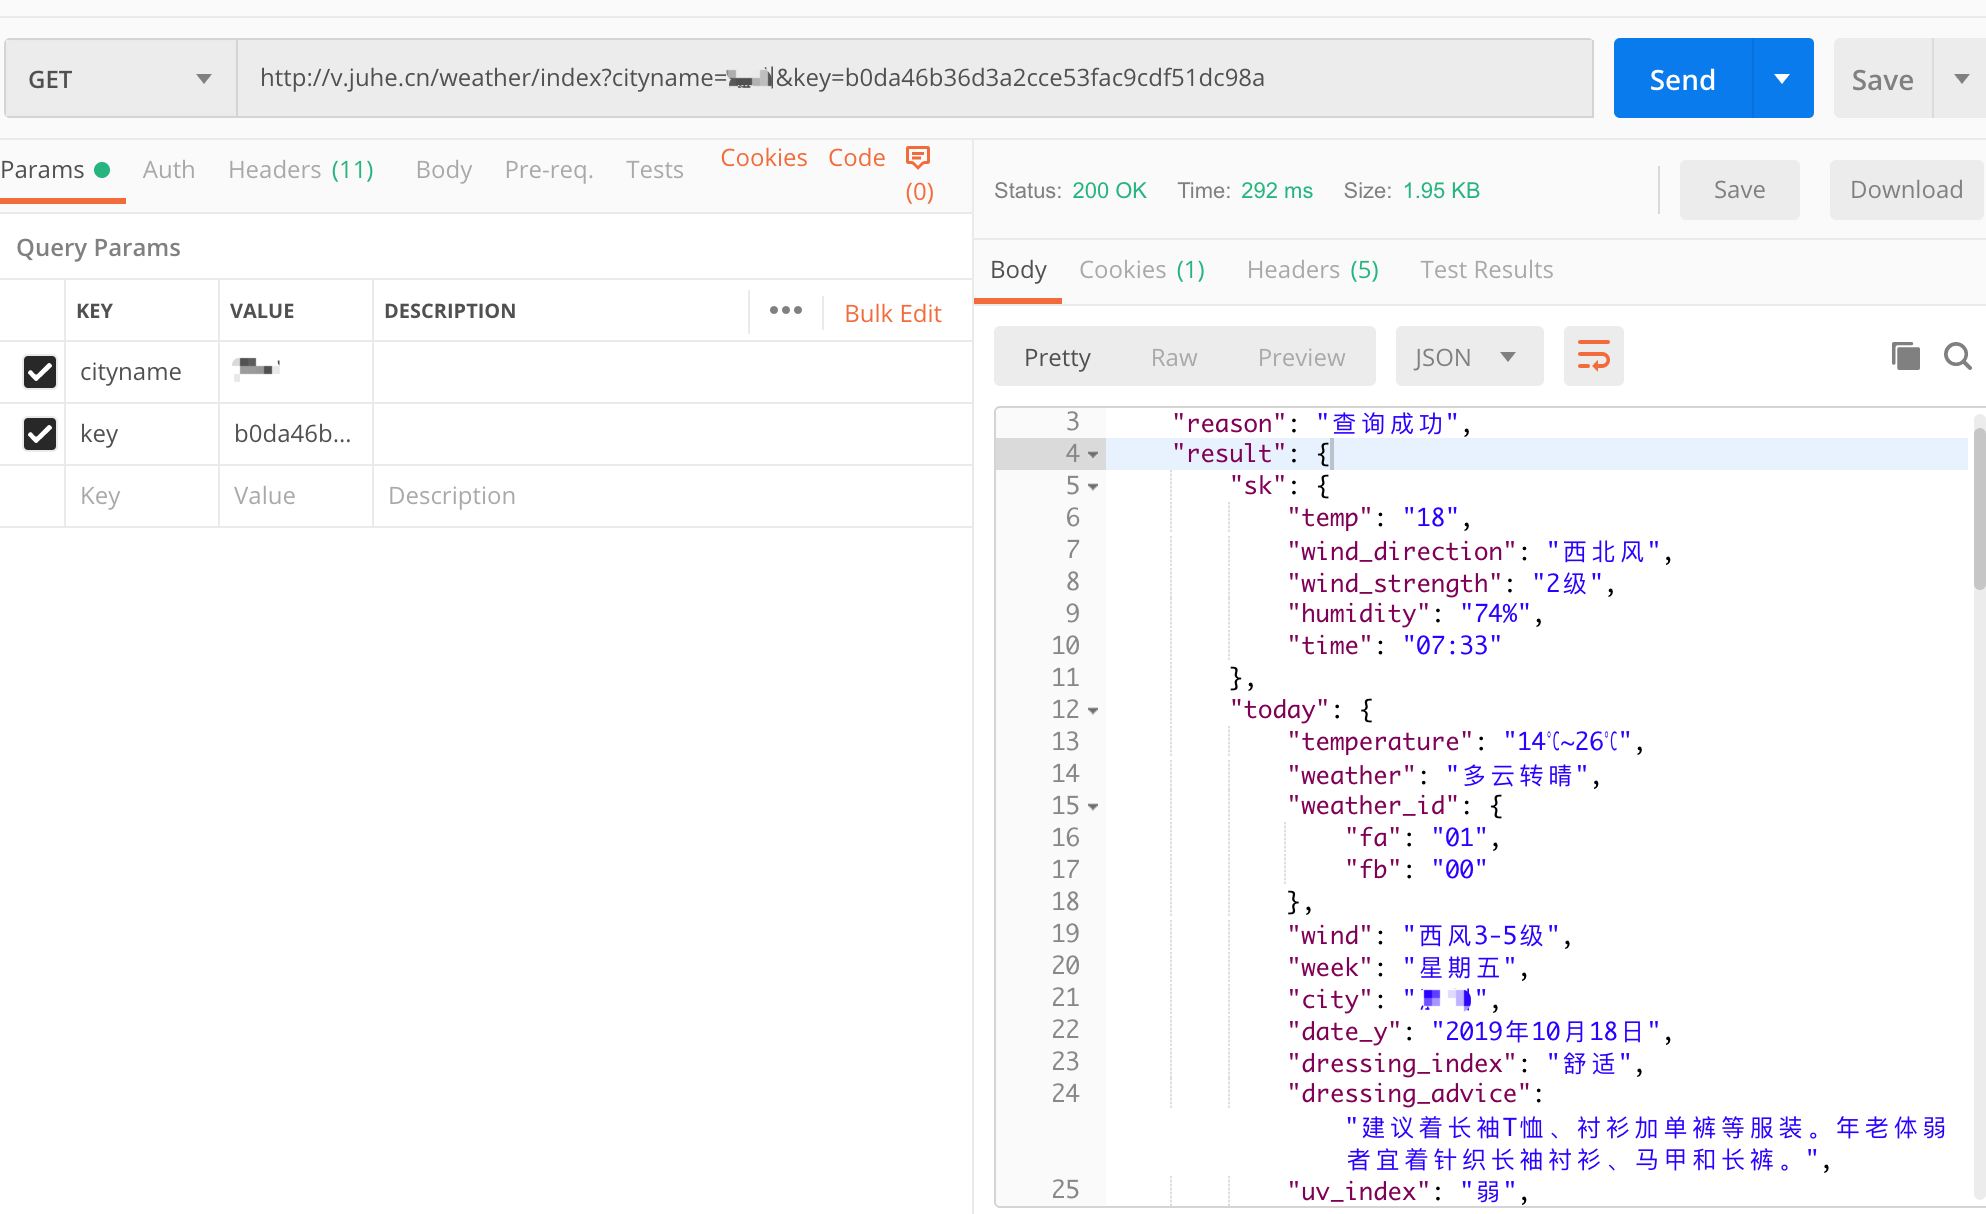The image size is (1986, 1214).
Task: Uncheck the key parameter checkbox
Action: coord(40,434)
